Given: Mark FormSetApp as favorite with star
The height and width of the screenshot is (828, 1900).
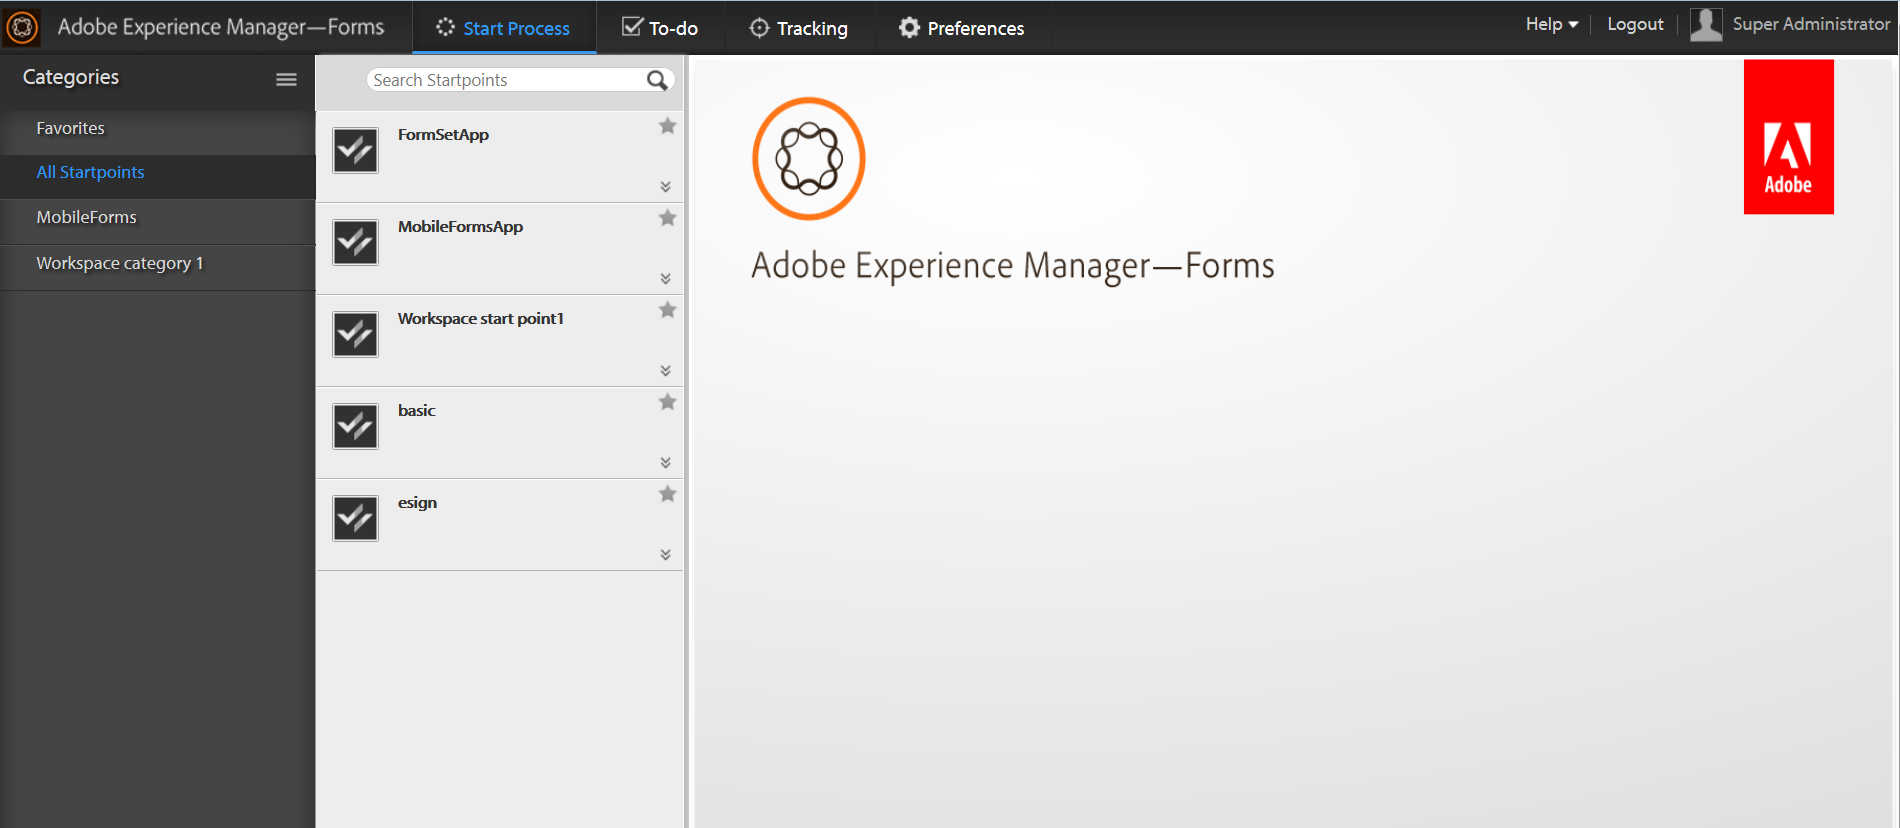Looking at the screenshot, I should coord(668,126).
